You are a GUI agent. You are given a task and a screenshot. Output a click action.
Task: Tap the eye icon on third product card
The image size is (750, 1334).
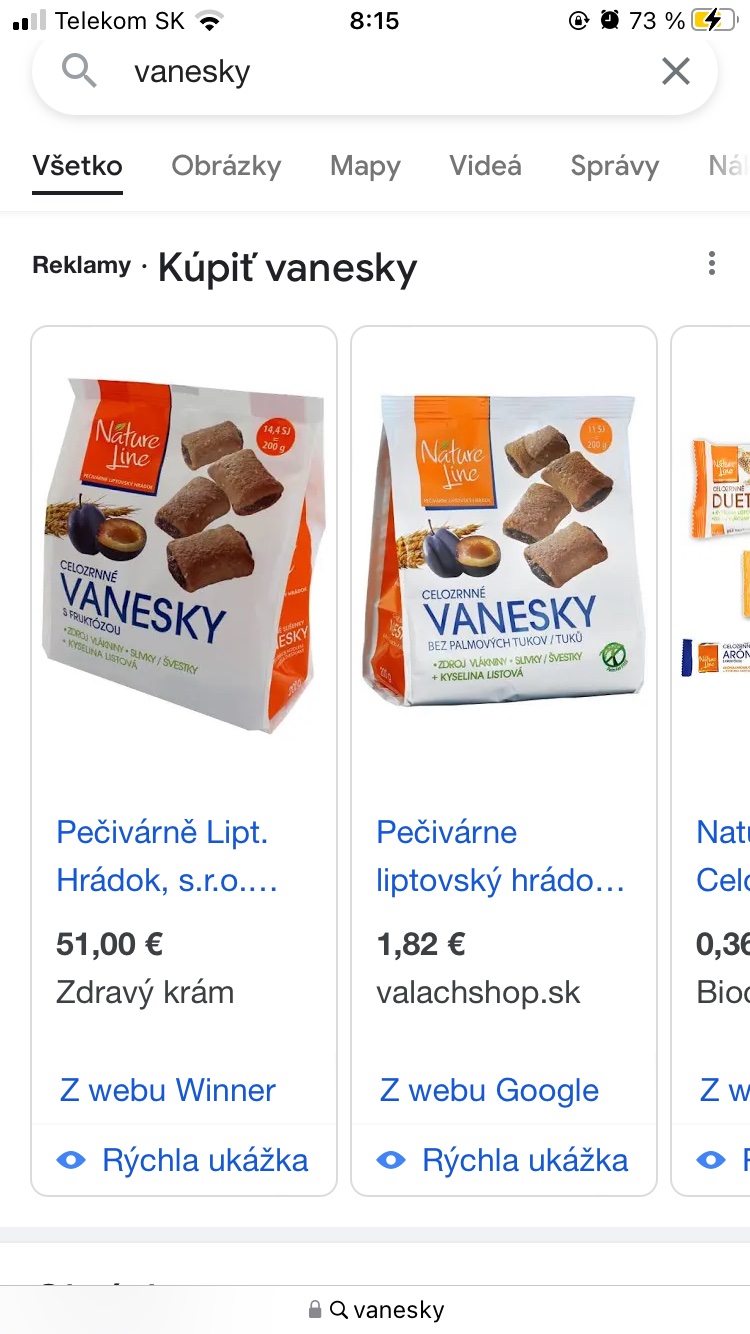pyautogui.click(x=711, y=1160)
